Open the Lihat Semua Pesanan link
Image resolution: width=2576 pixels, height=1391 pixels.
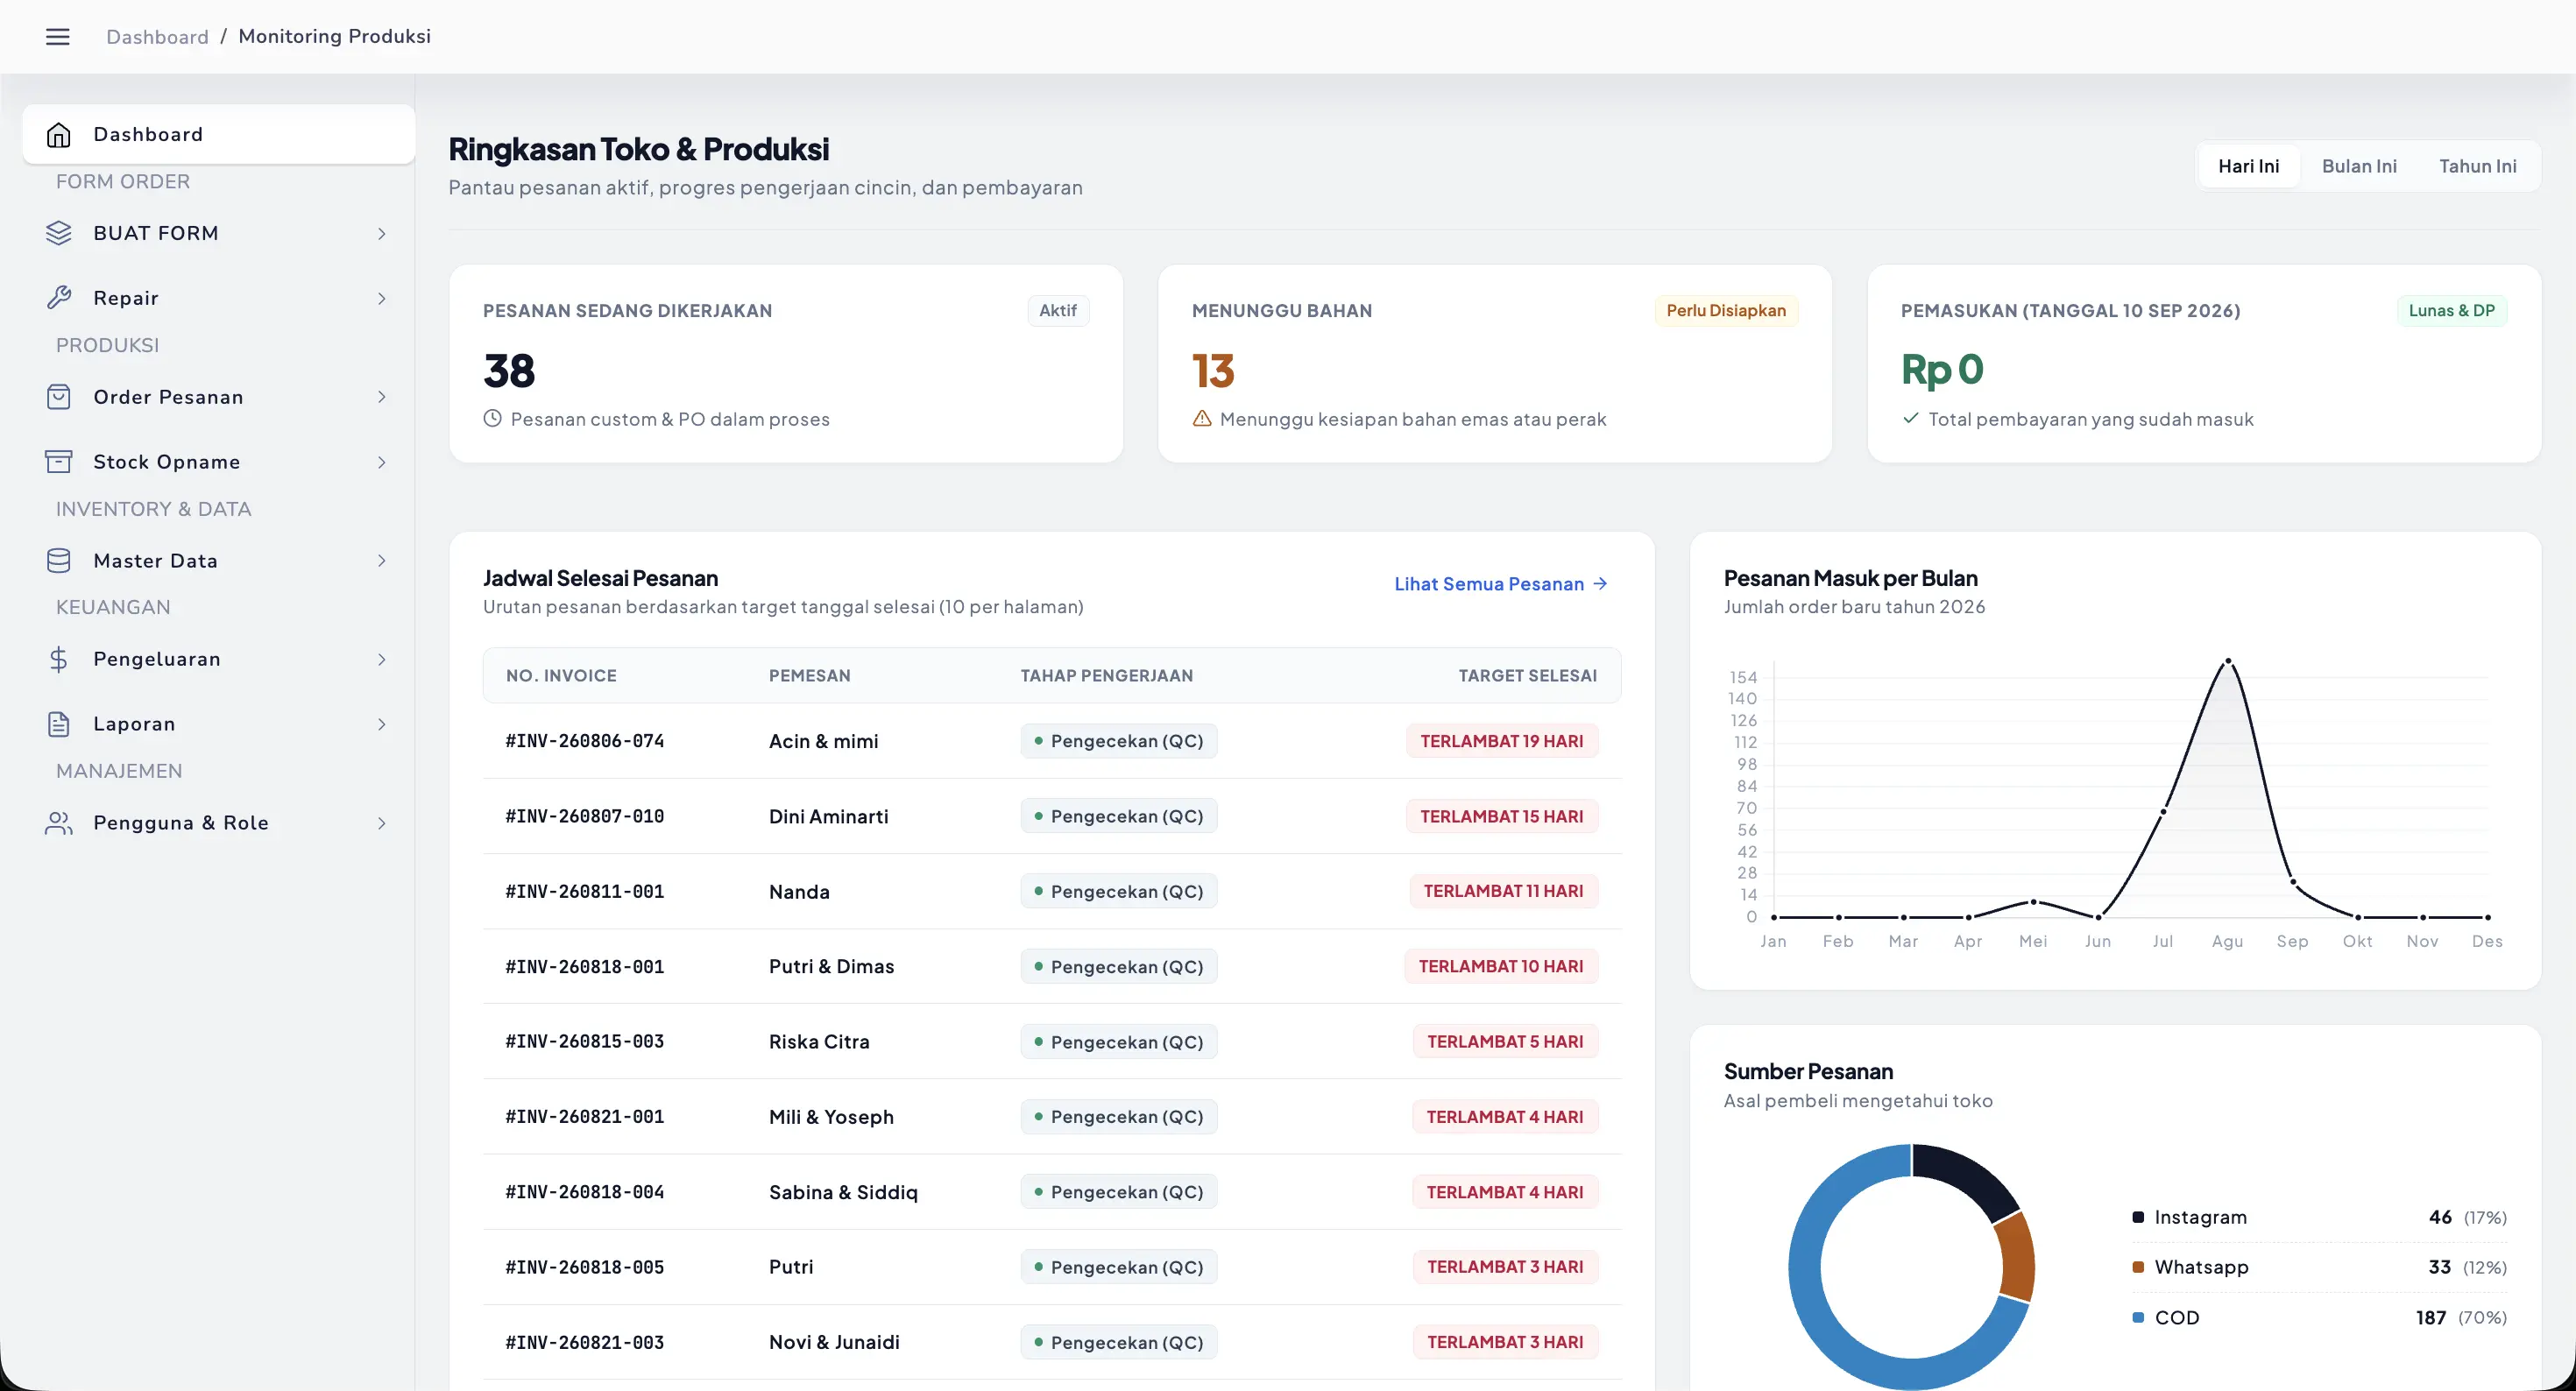coord(1500,584)
